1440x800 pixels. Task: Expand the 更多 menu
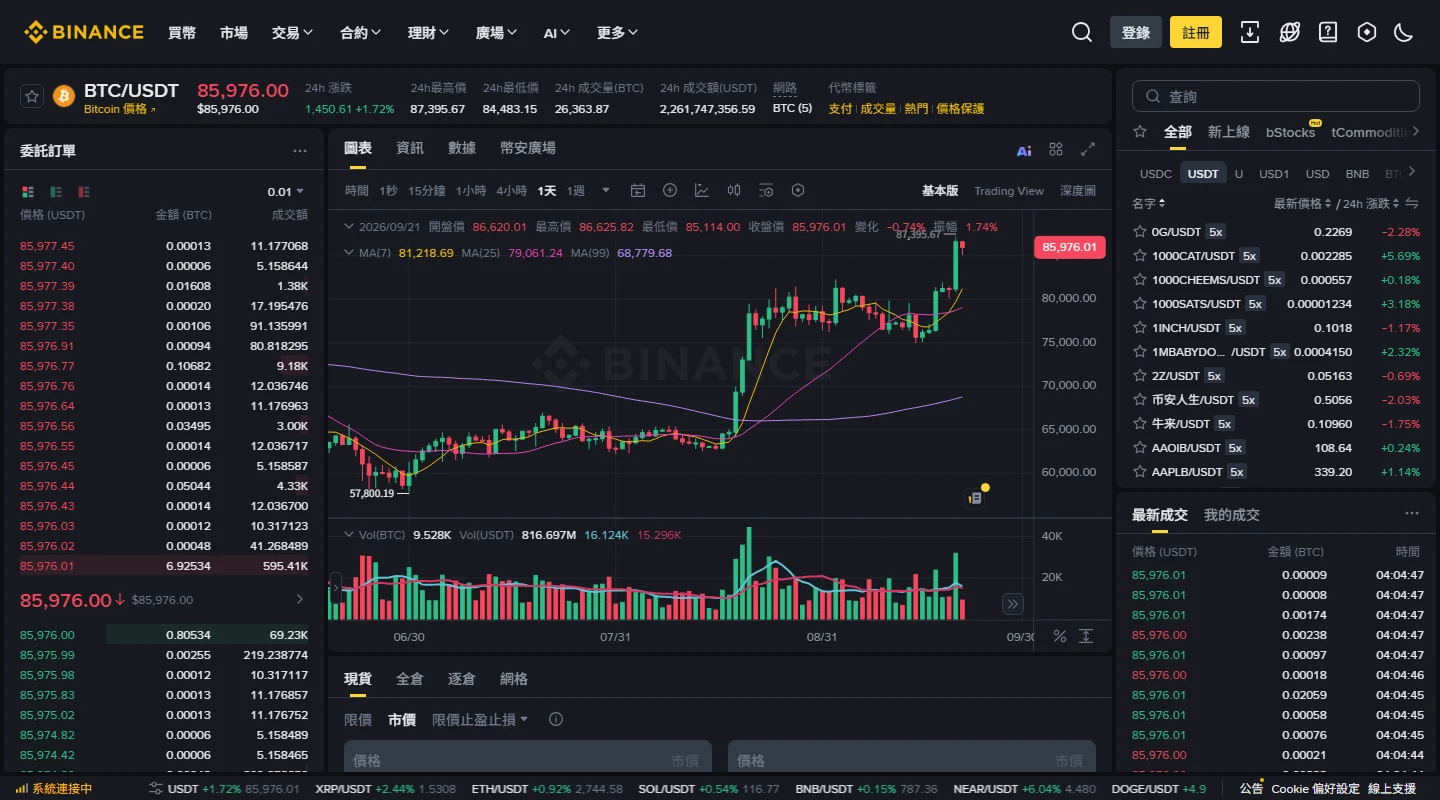[617, 32]
